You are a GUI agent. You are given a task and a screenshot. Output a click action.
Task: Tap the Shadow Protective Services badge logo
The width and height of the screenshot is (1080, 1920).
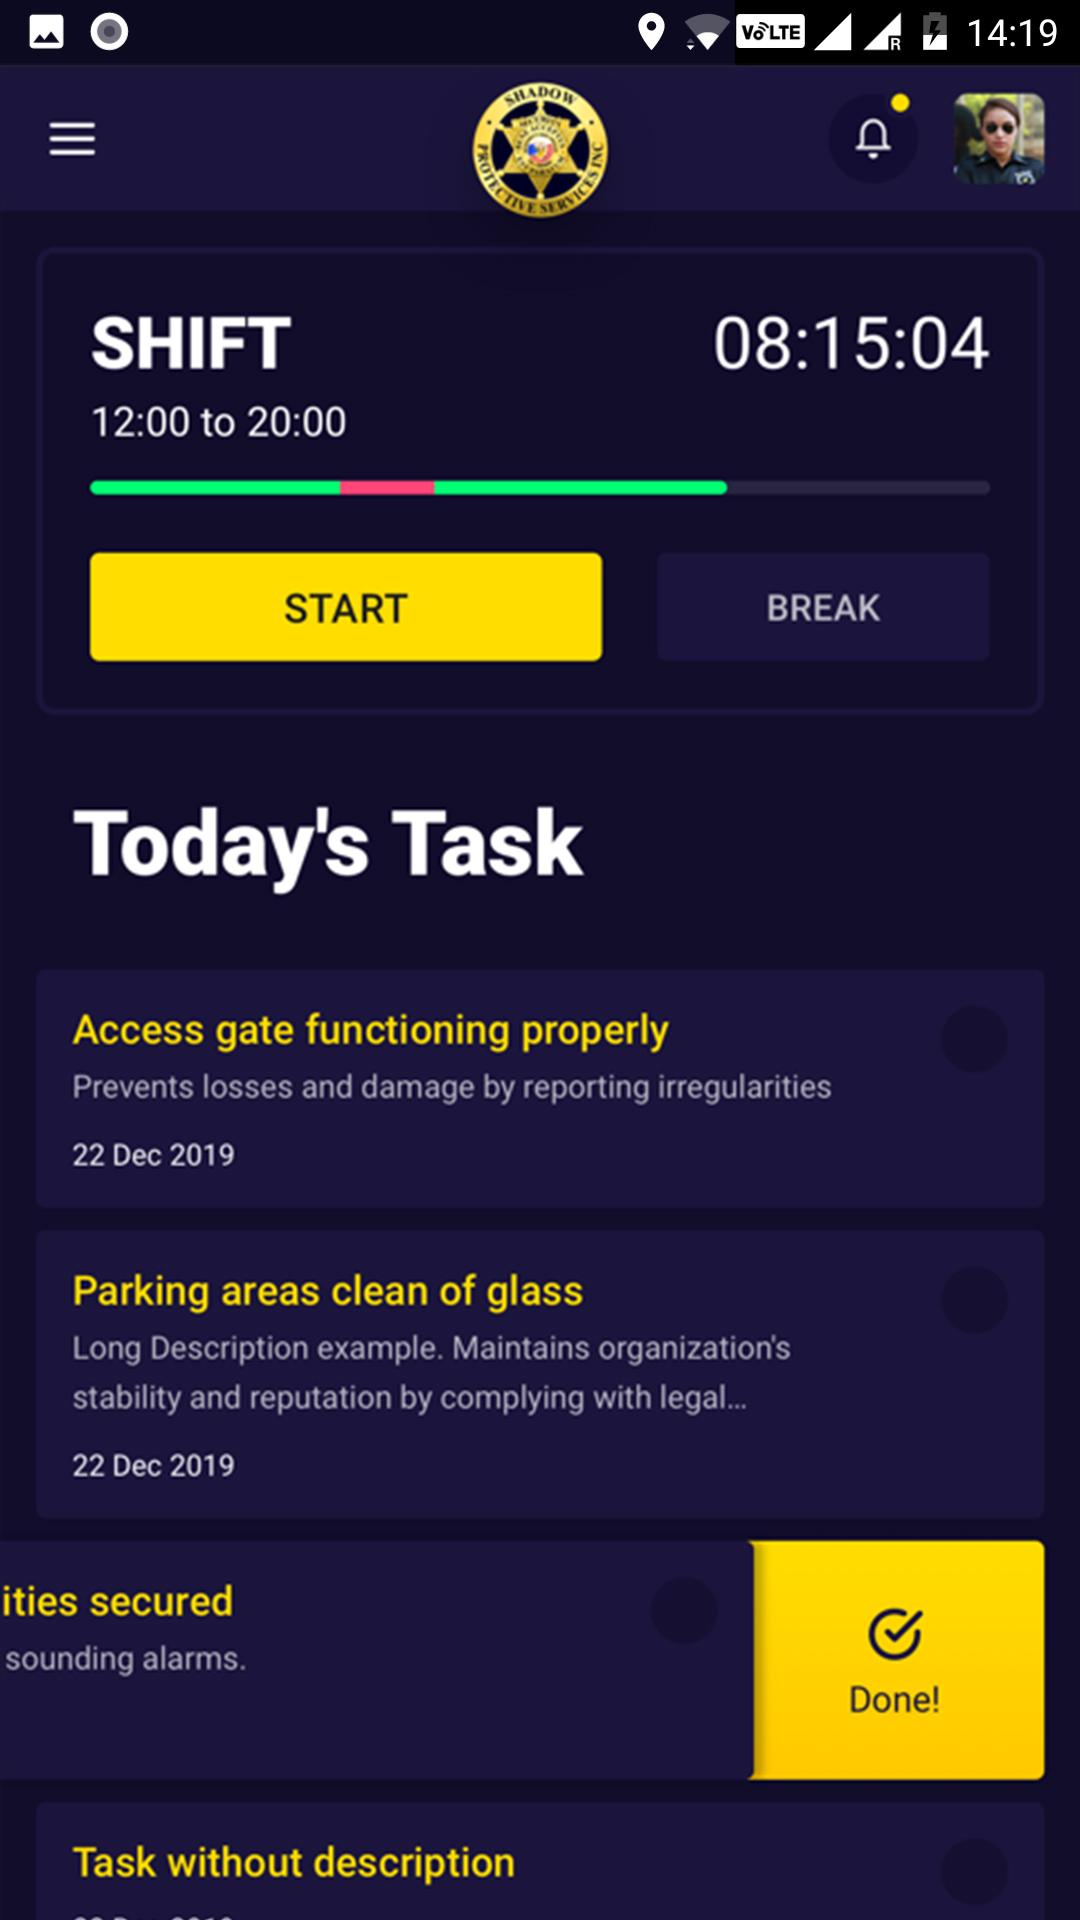tap(540, 150)
